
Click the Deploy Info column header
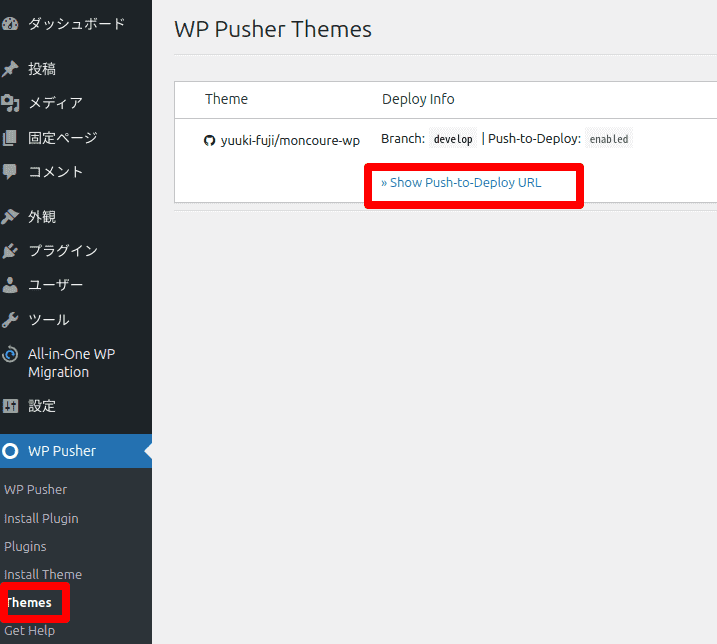point(418,99)
